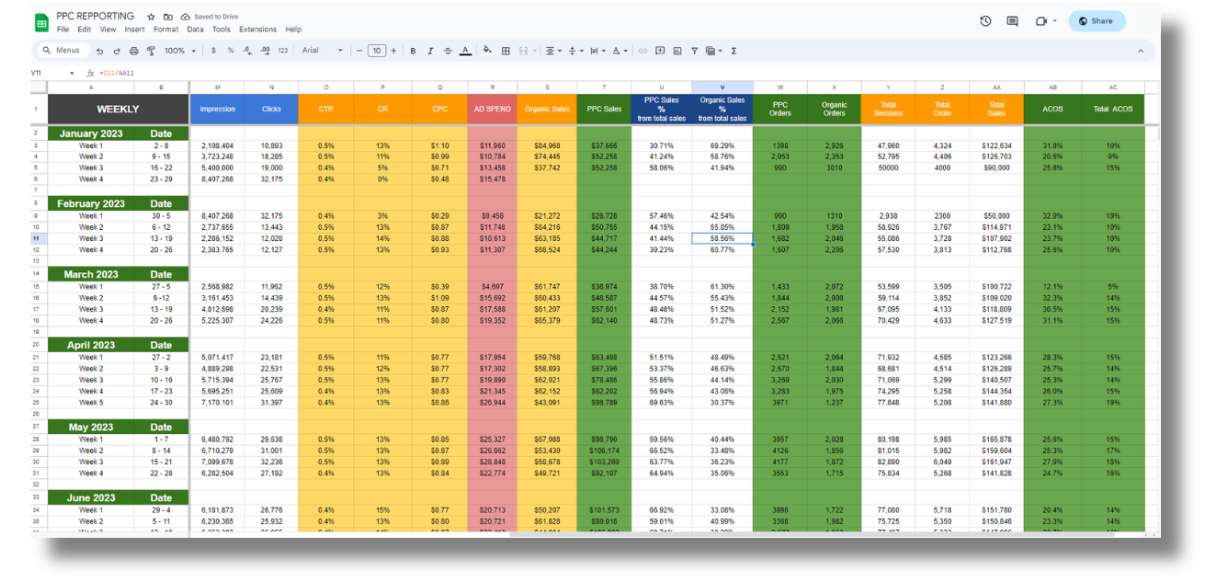Image resolution: width=1230 pixels, height=582 pixels.
Task: Open the borders tool
Action: click(505, 51)
